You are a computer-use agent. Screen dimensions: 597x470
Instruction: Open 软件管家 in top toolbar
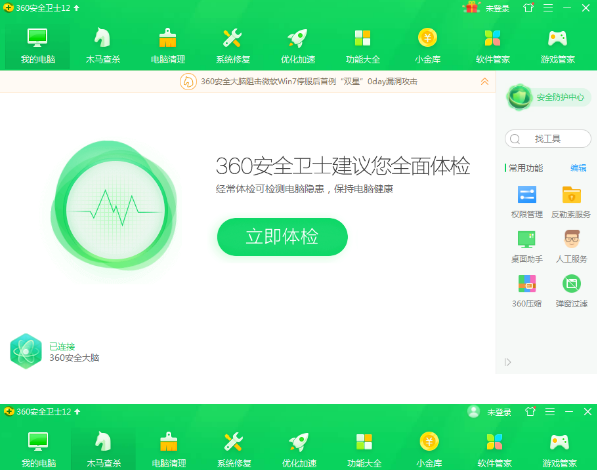coord(492,46)
